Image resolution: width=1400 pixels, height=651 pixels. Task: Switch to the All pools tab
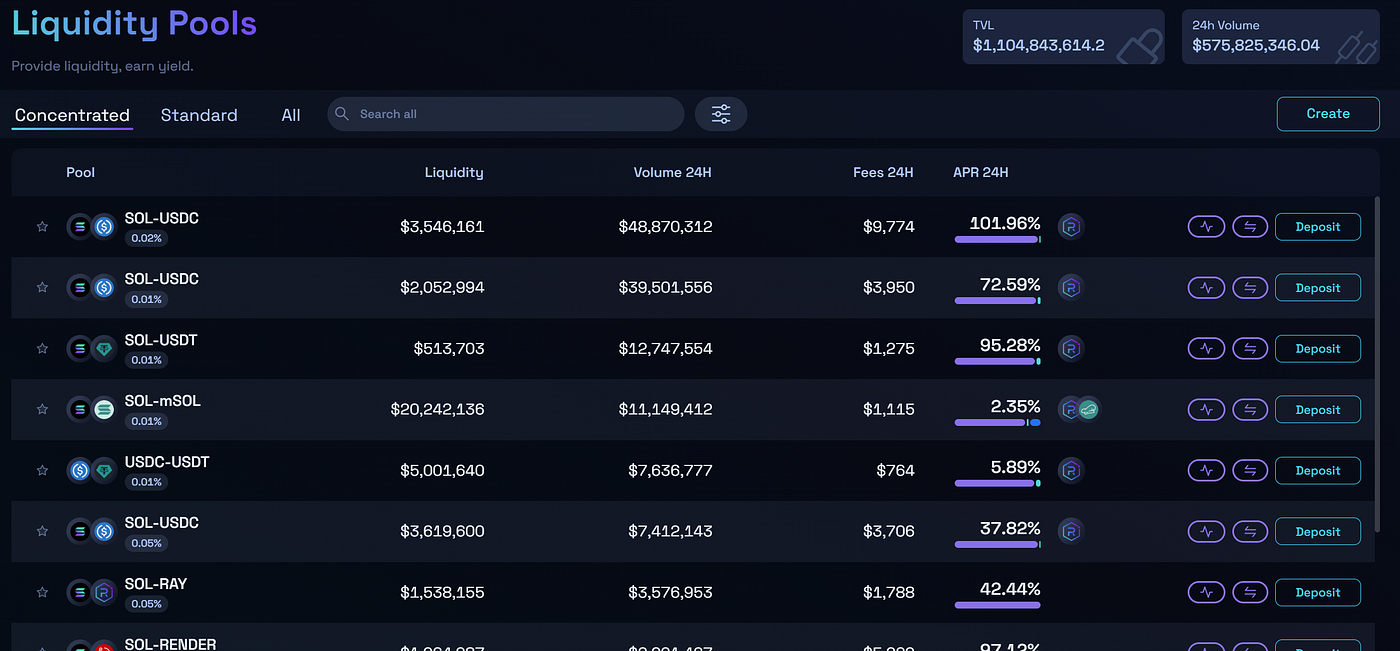pyautogui.click(x=291, y=115)
